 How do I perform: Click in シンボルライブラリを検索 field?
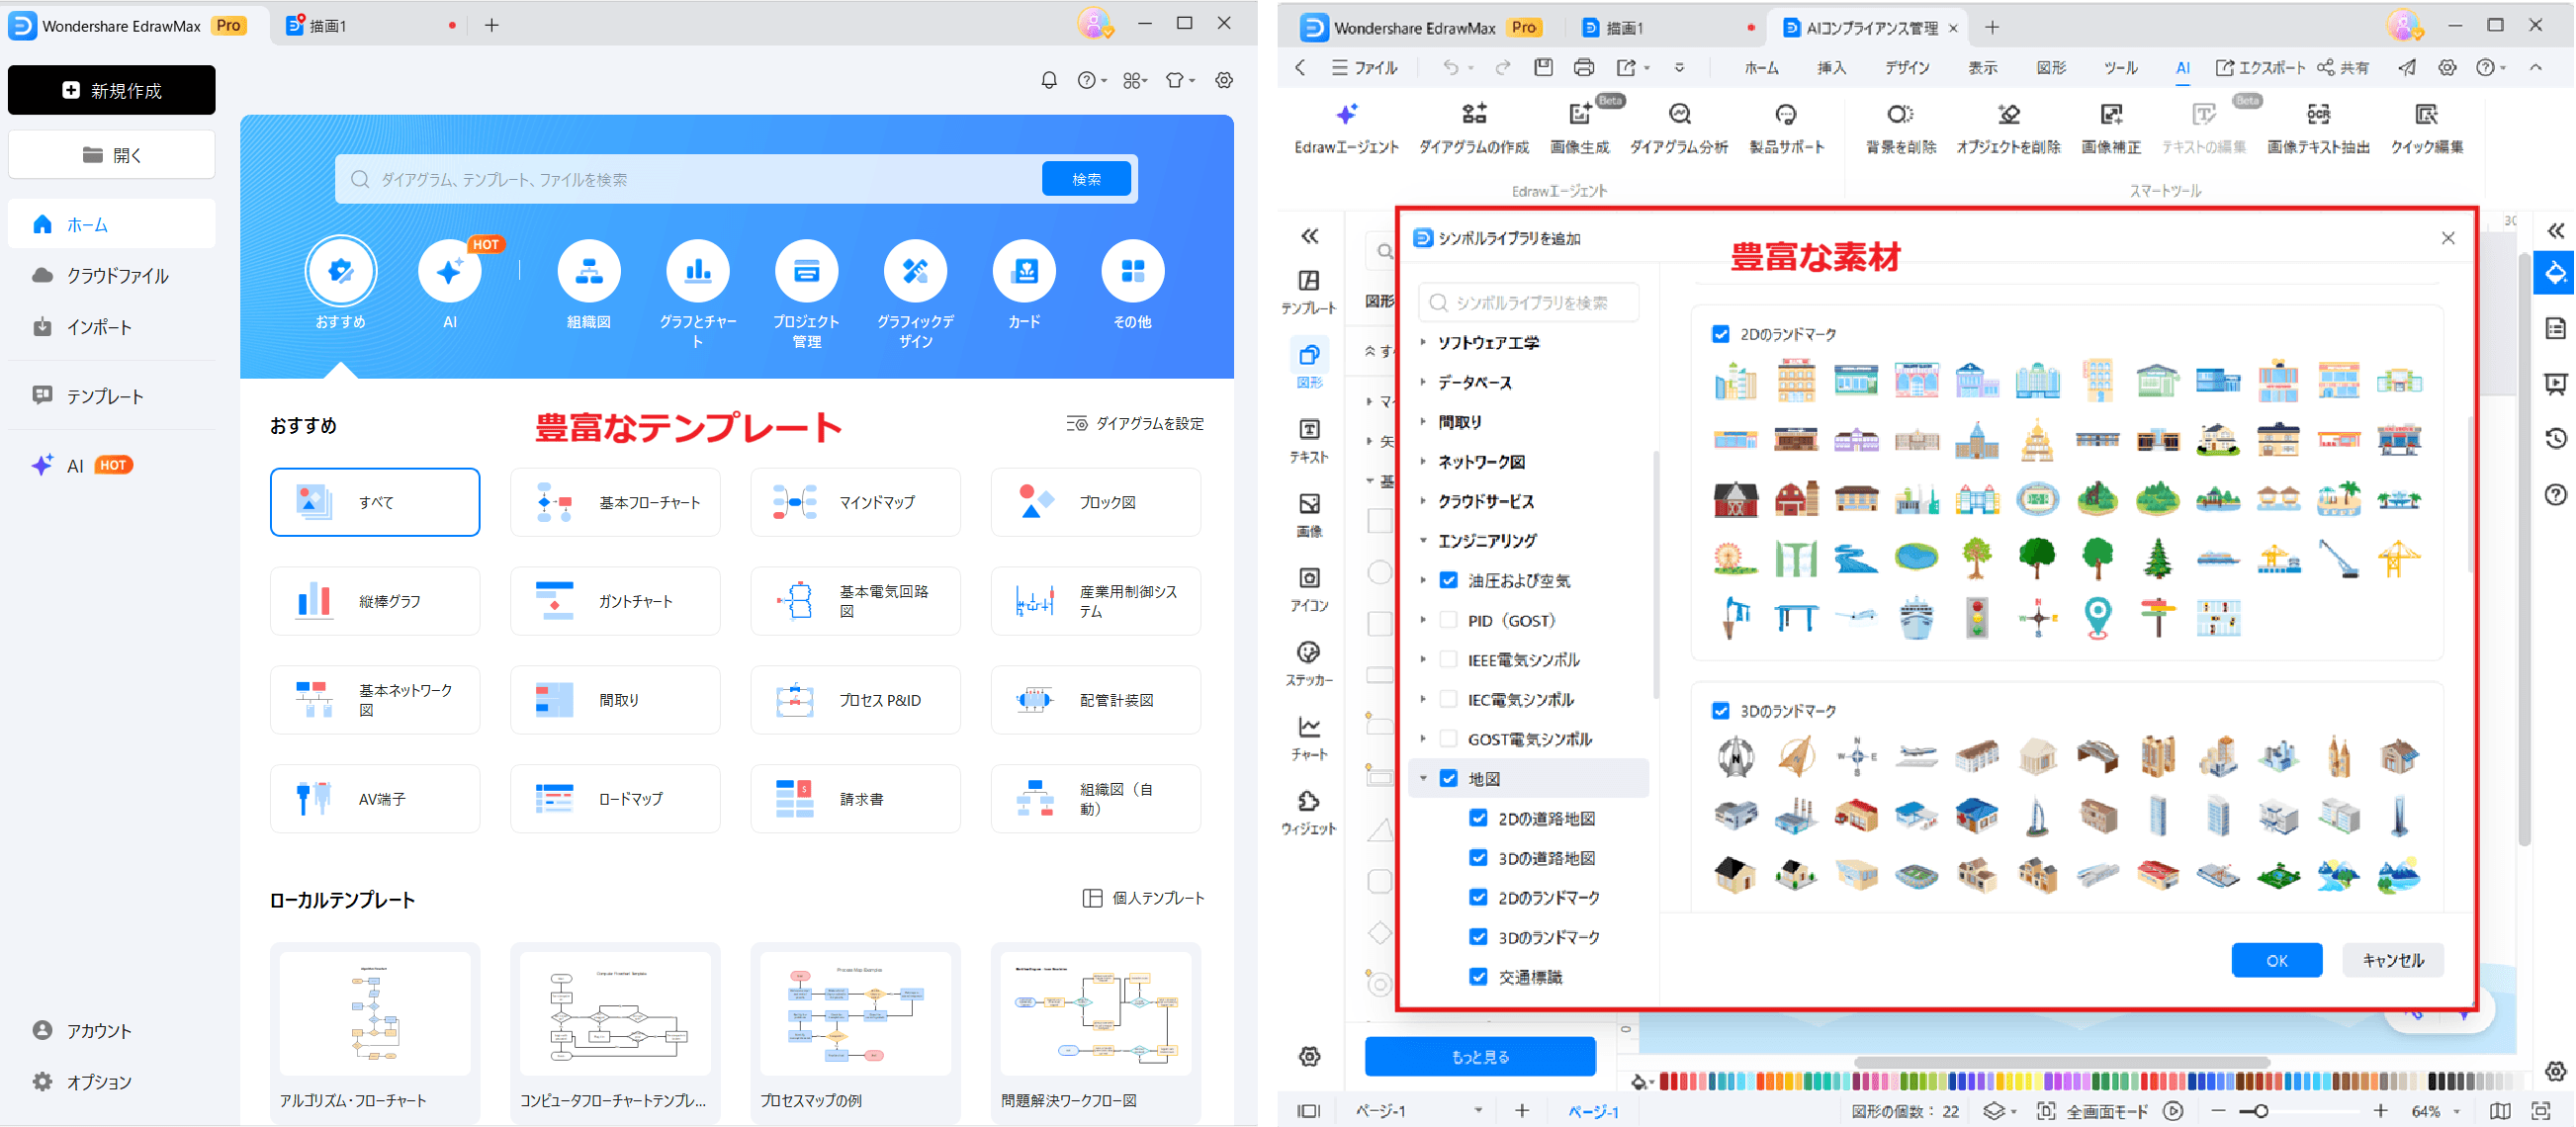(1528, 302)
